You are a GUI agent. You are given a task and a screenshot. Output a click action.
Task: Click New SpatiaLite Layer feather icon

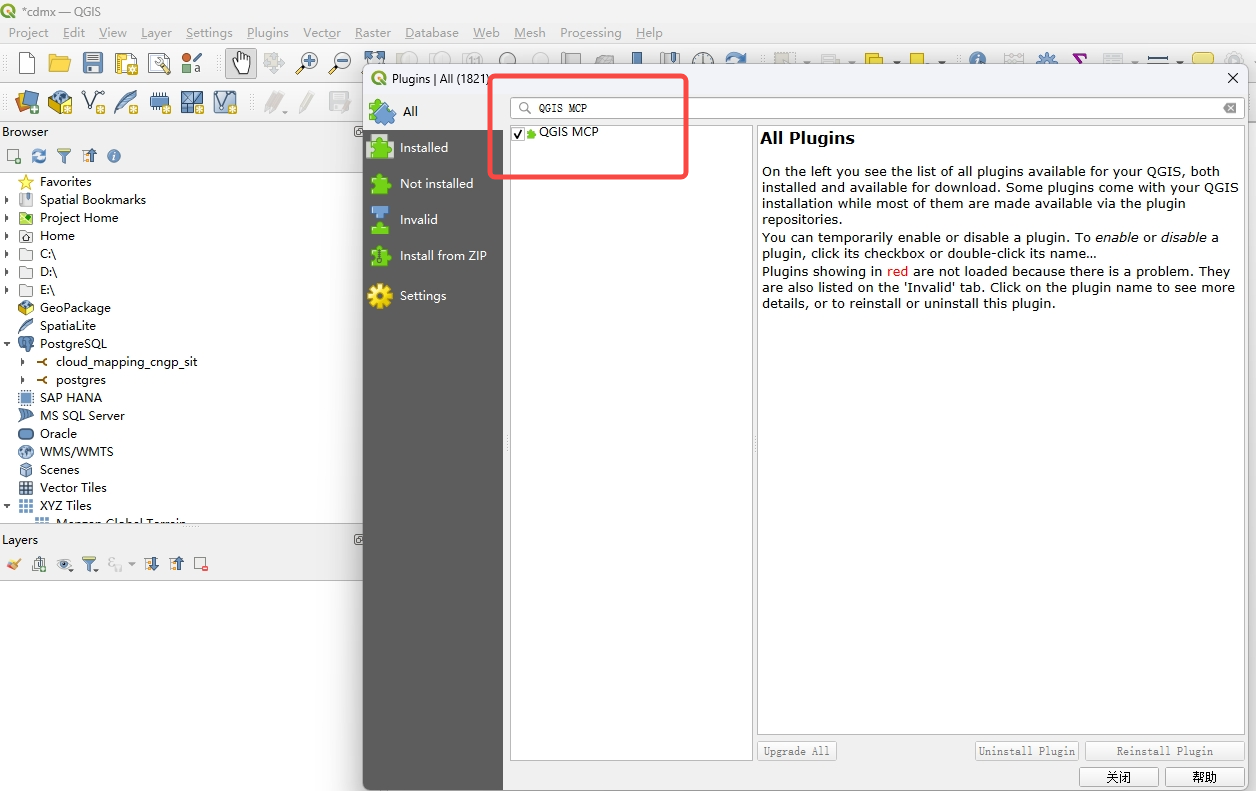coord(126,102)
